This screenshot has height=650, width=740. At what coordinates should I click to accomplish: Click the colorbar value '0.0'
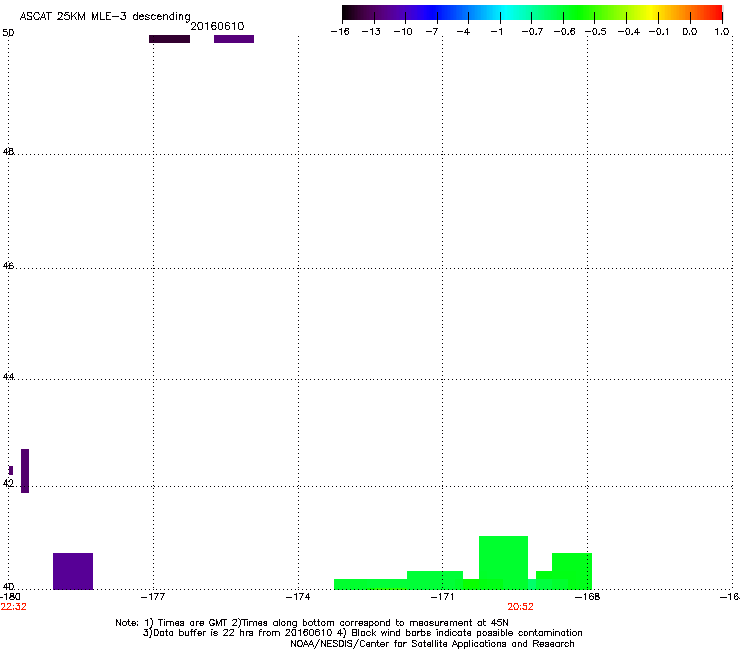(690, 32)
